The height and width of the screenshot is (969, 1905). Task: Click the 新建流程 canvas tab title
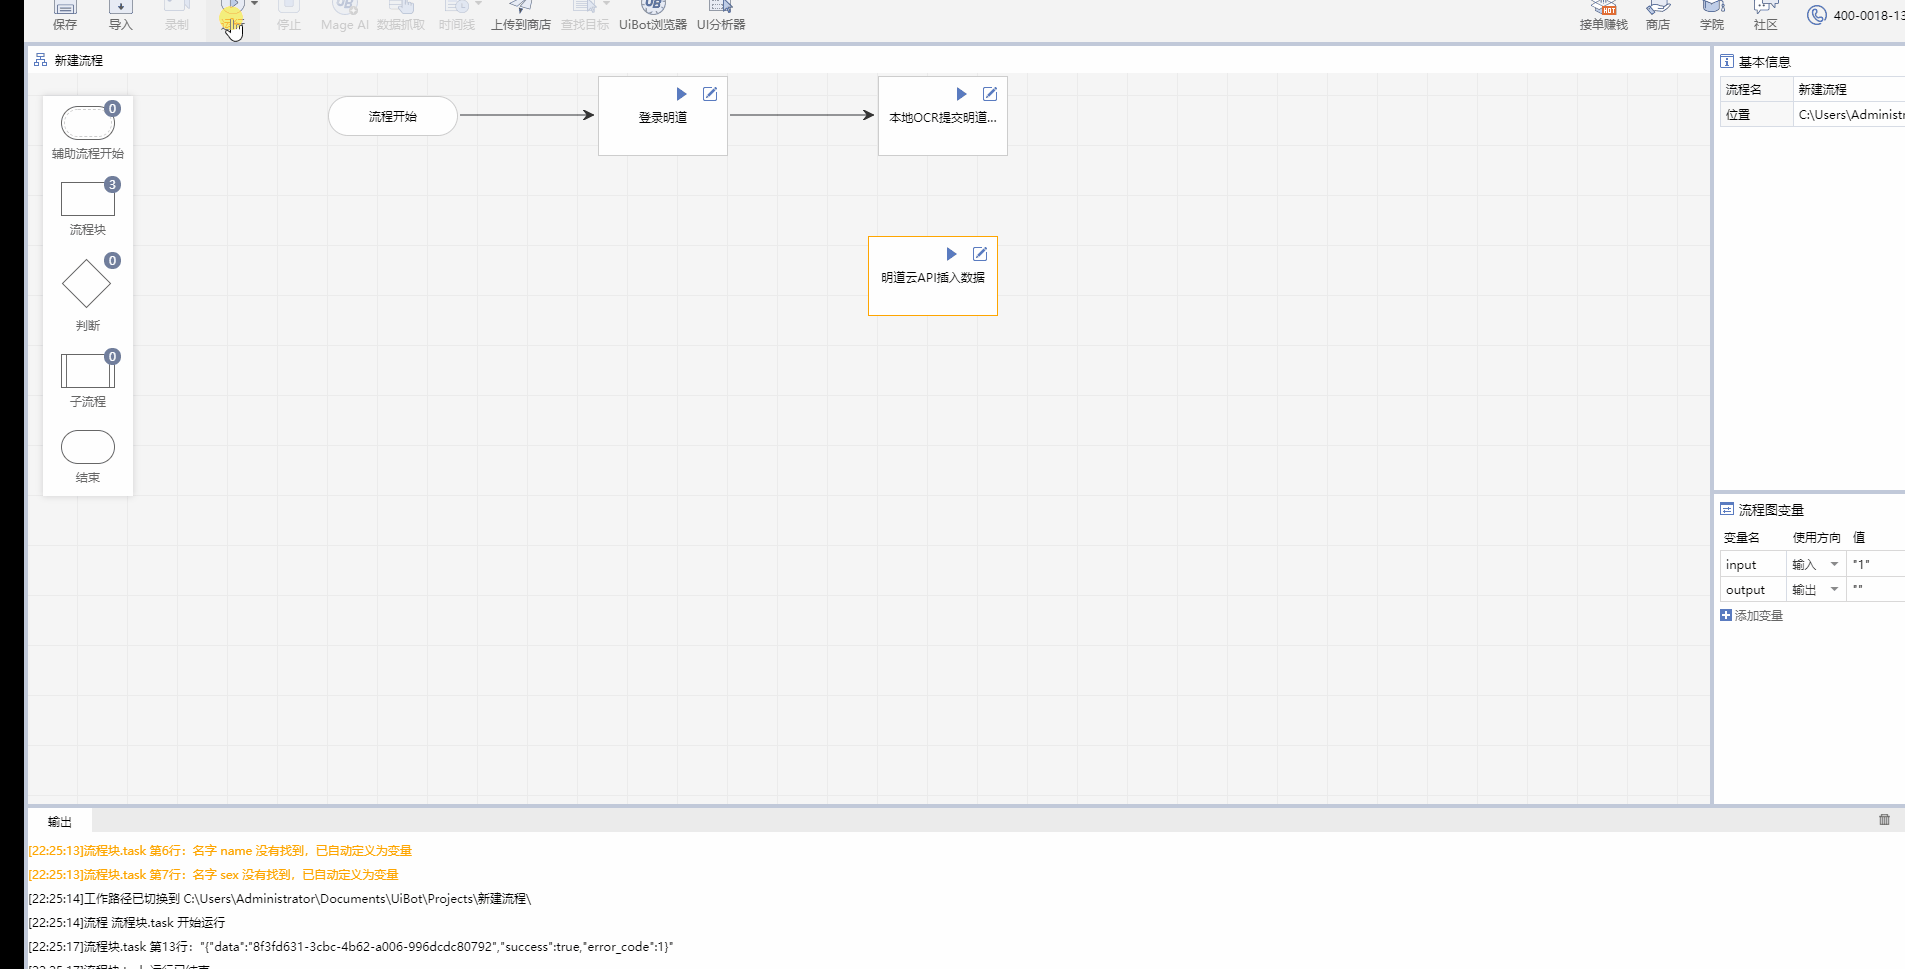(x=78, y=60)
